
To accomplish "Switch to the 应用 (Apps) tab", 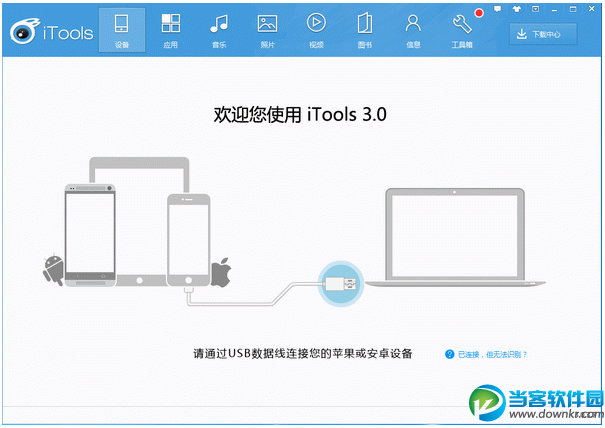I will (171, 30).
